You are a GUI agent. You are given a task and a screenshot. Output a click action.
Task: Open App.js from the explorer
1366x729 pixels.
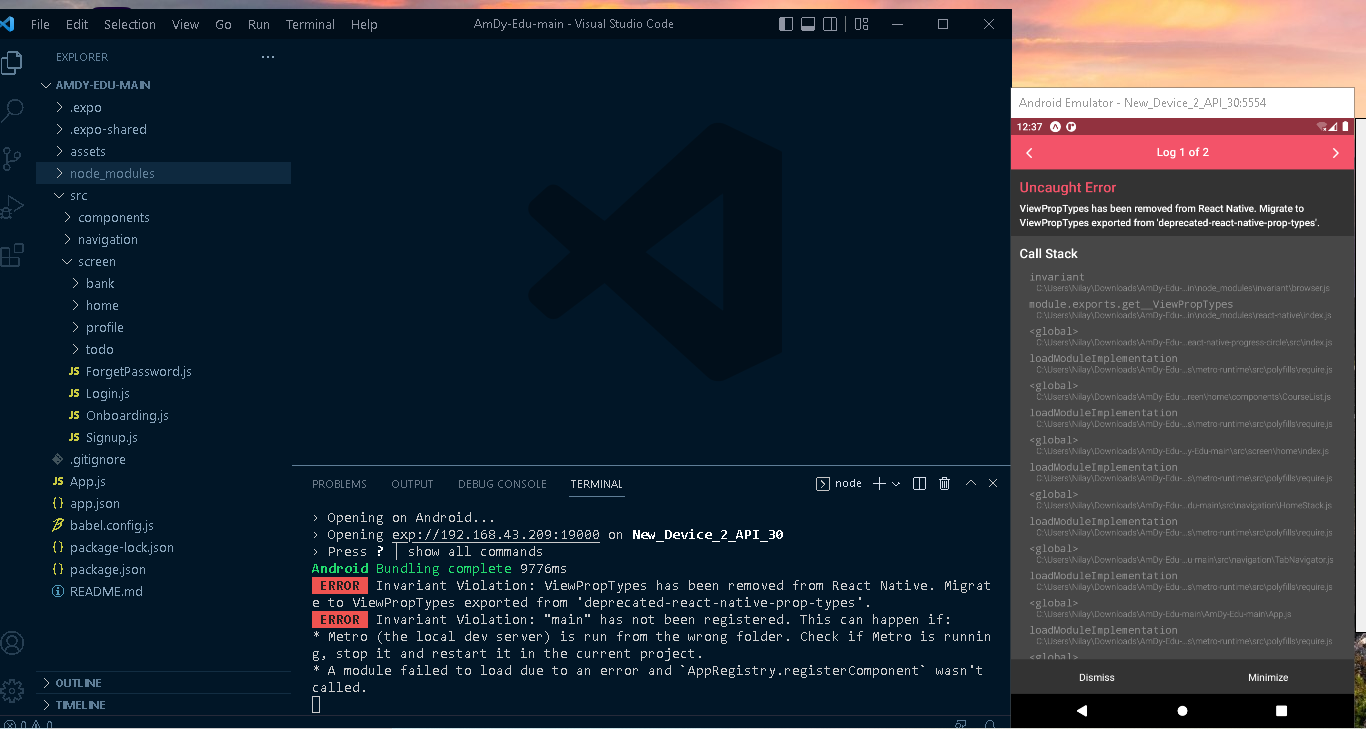pos(163,481)
